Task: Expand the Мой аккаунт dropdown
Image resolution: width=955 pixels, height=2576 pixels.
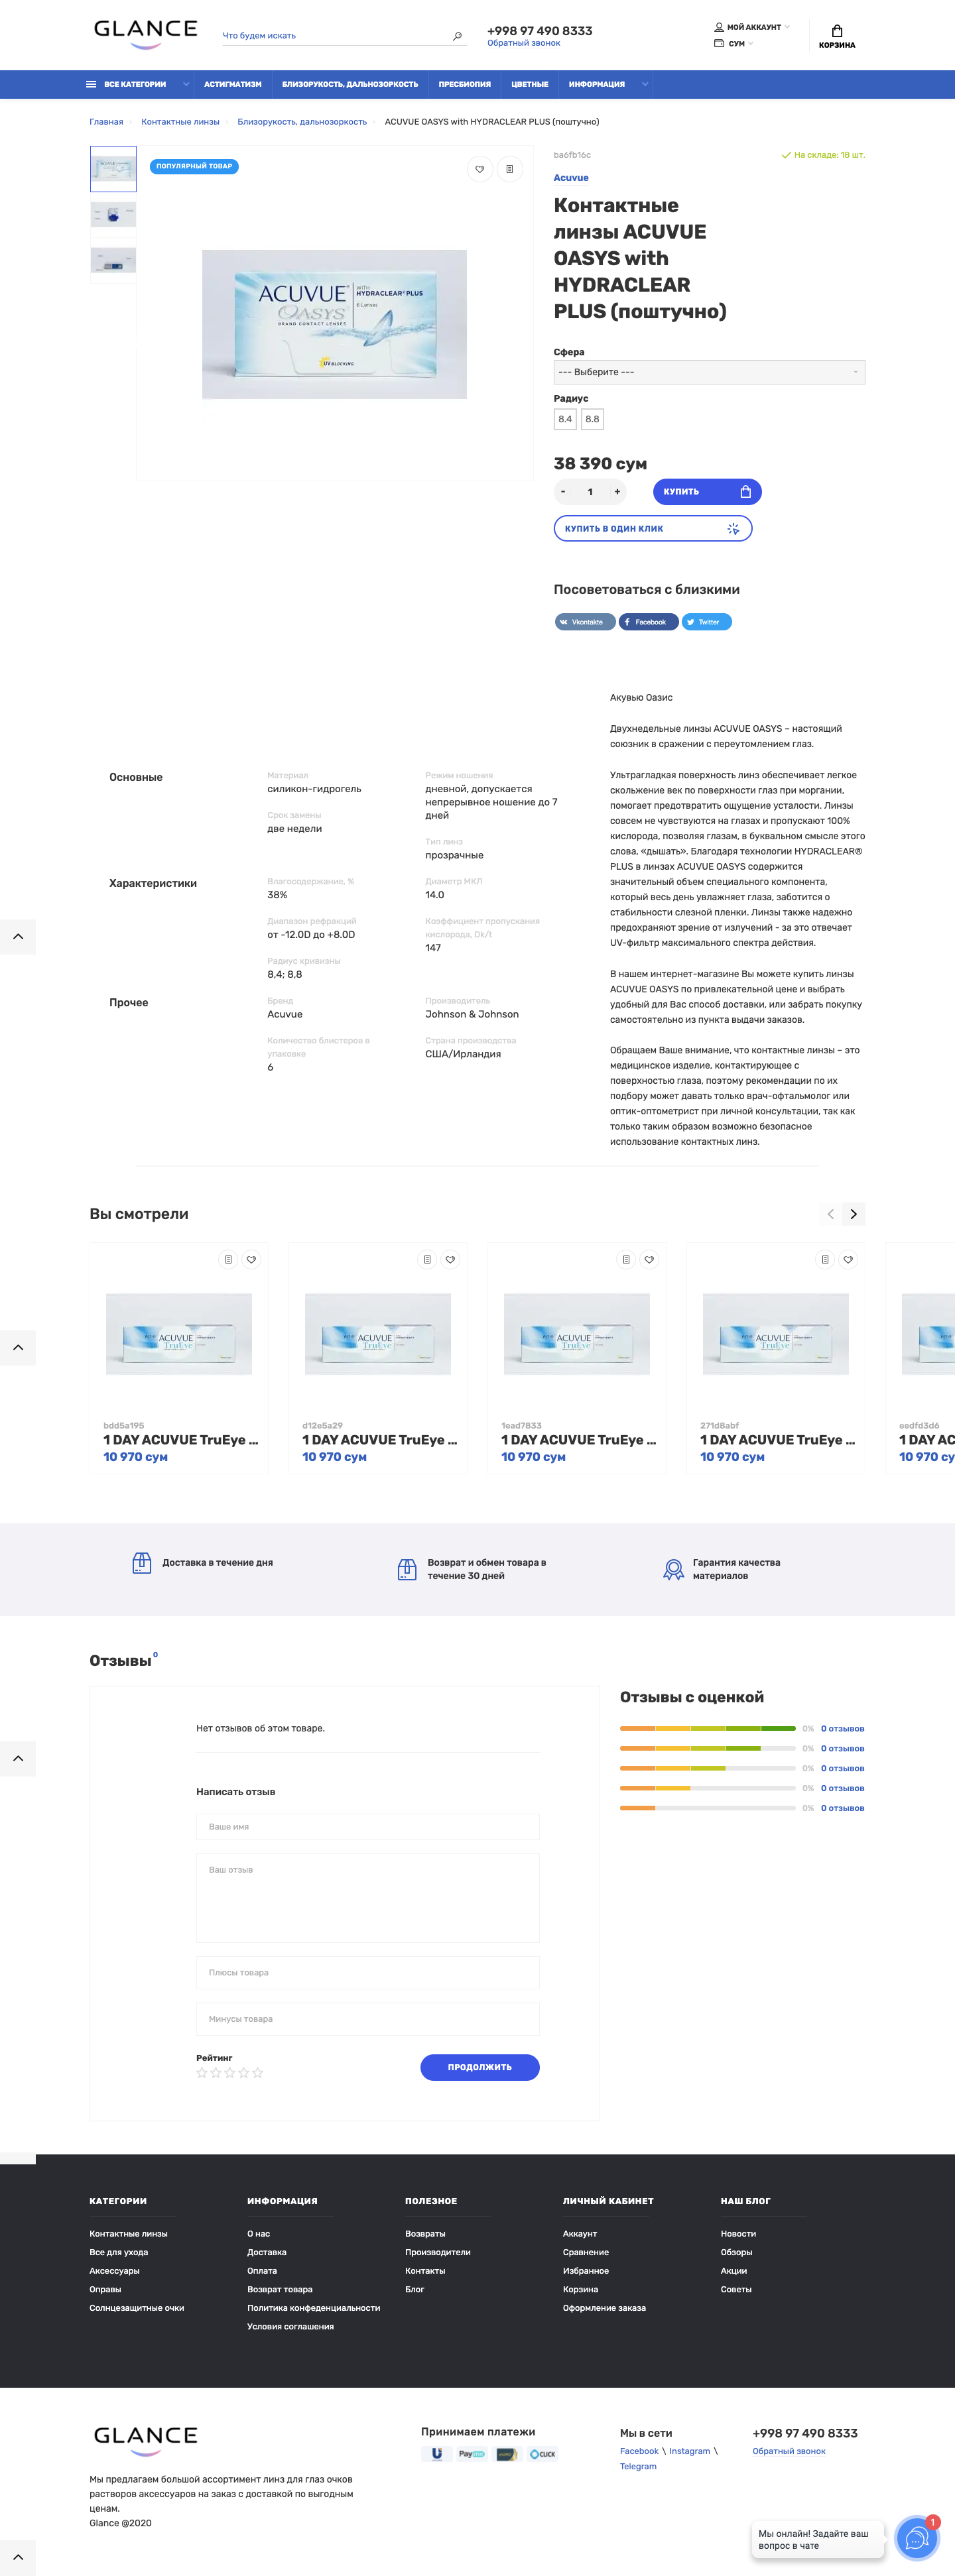Action: [x=752, y=27]
